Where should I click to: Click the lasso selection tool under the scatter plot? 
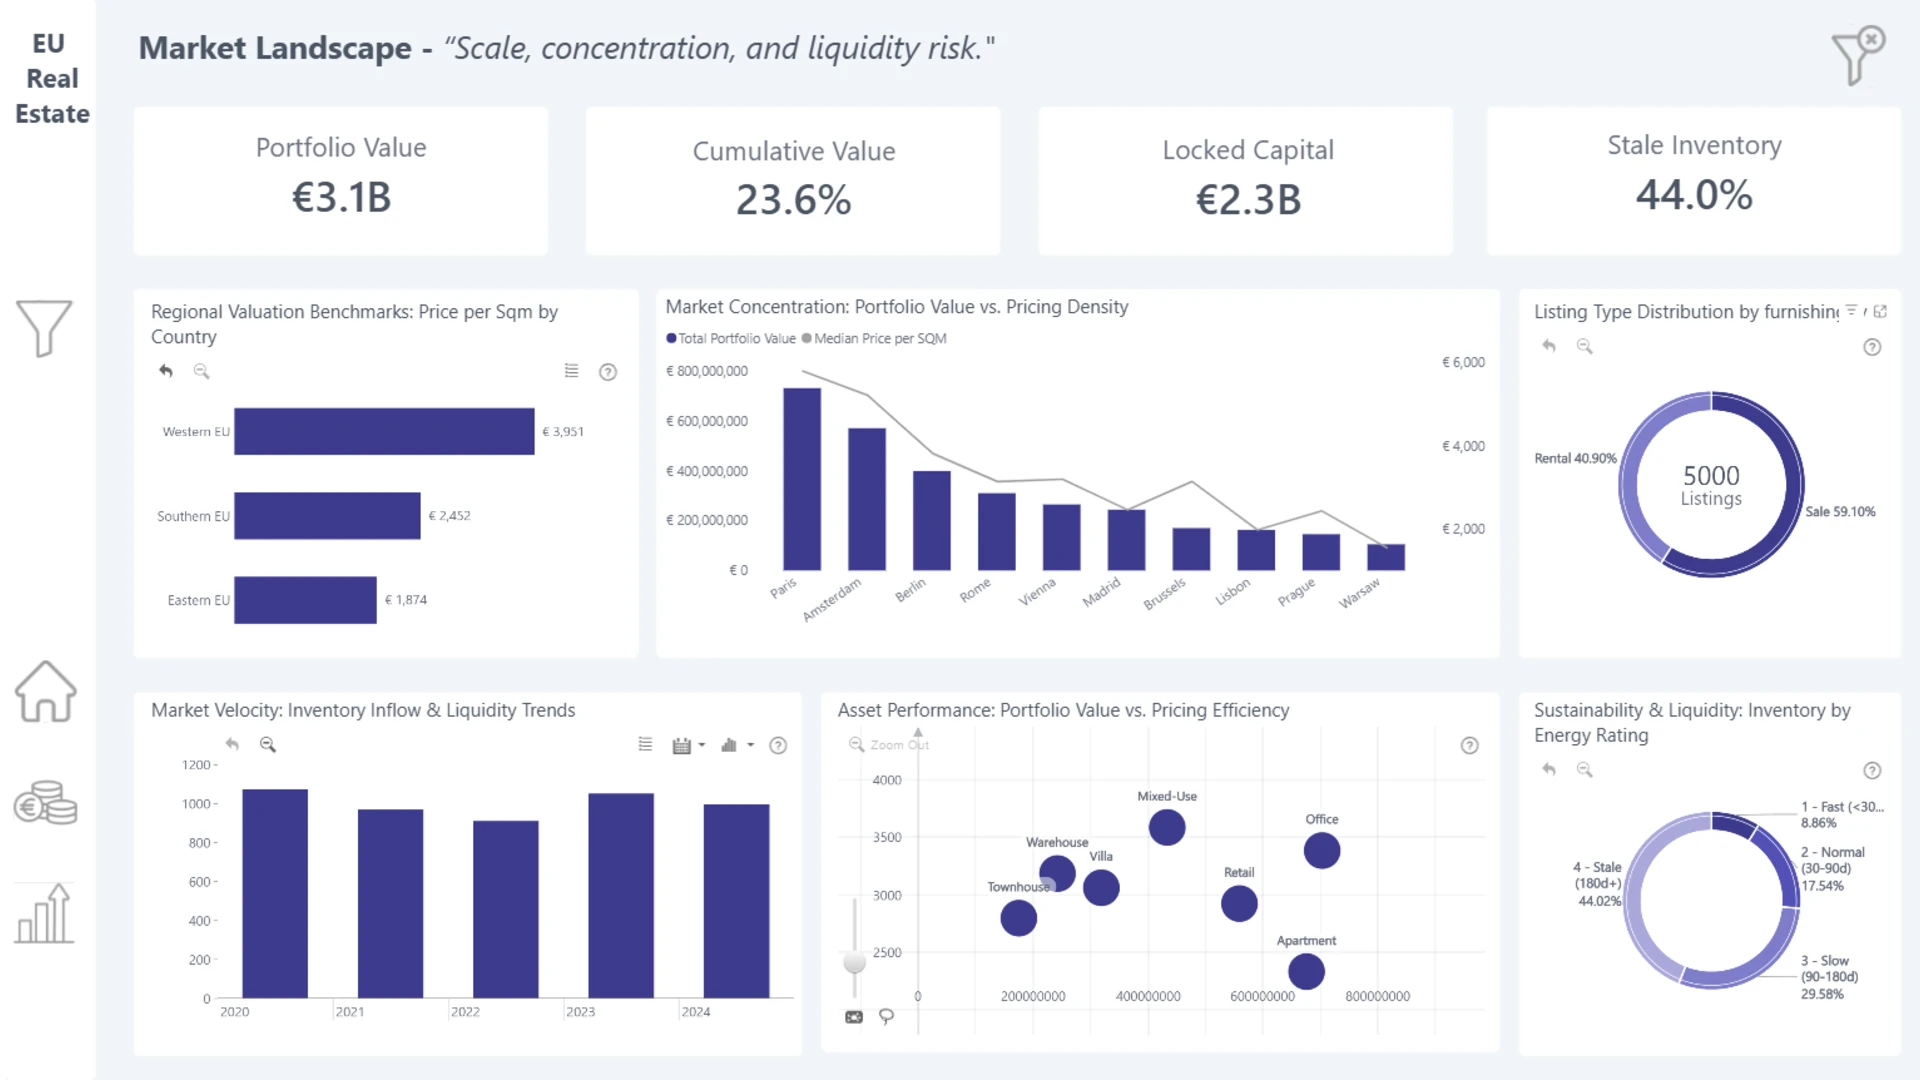(886, 1016)
